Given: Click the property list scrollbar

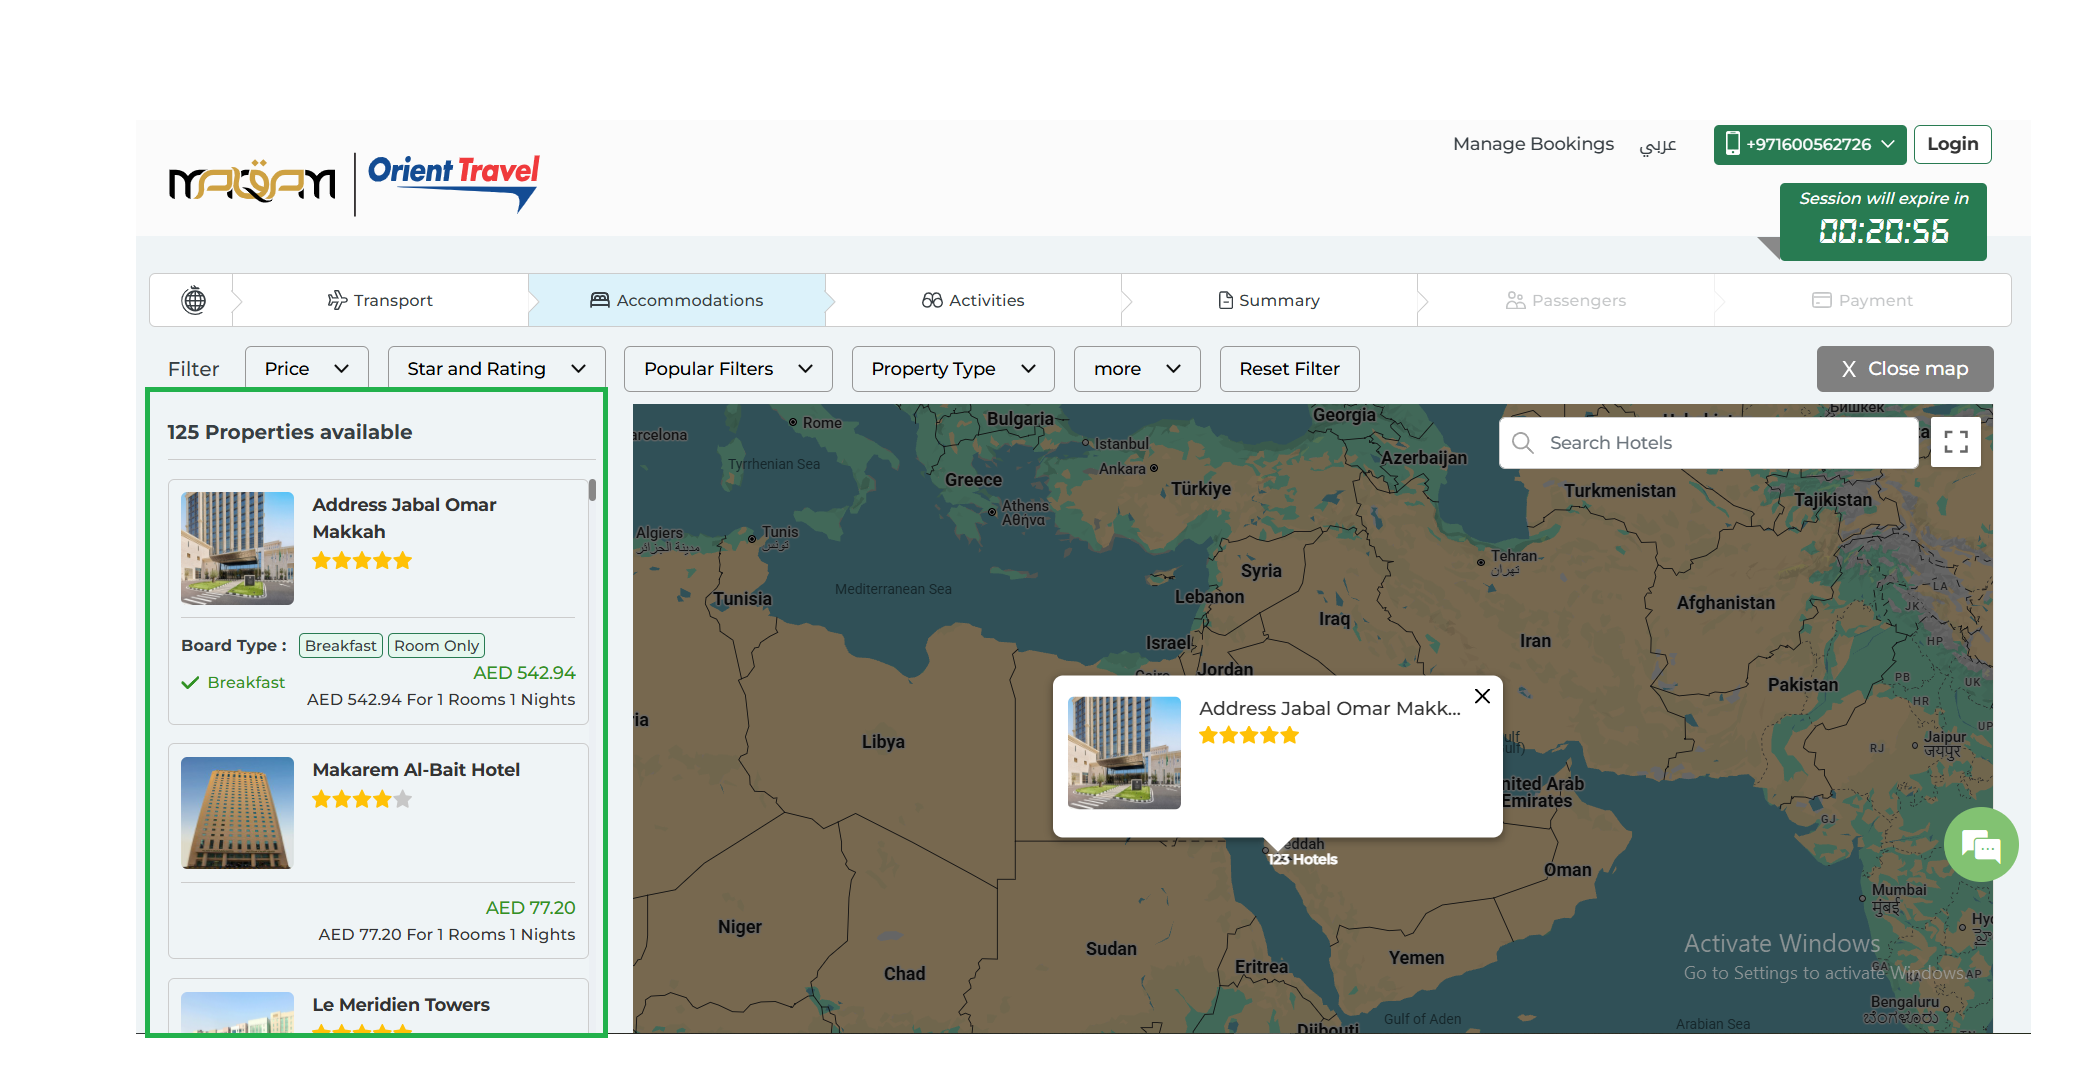Looking at the screenshot, I should [x=592, y=490].
